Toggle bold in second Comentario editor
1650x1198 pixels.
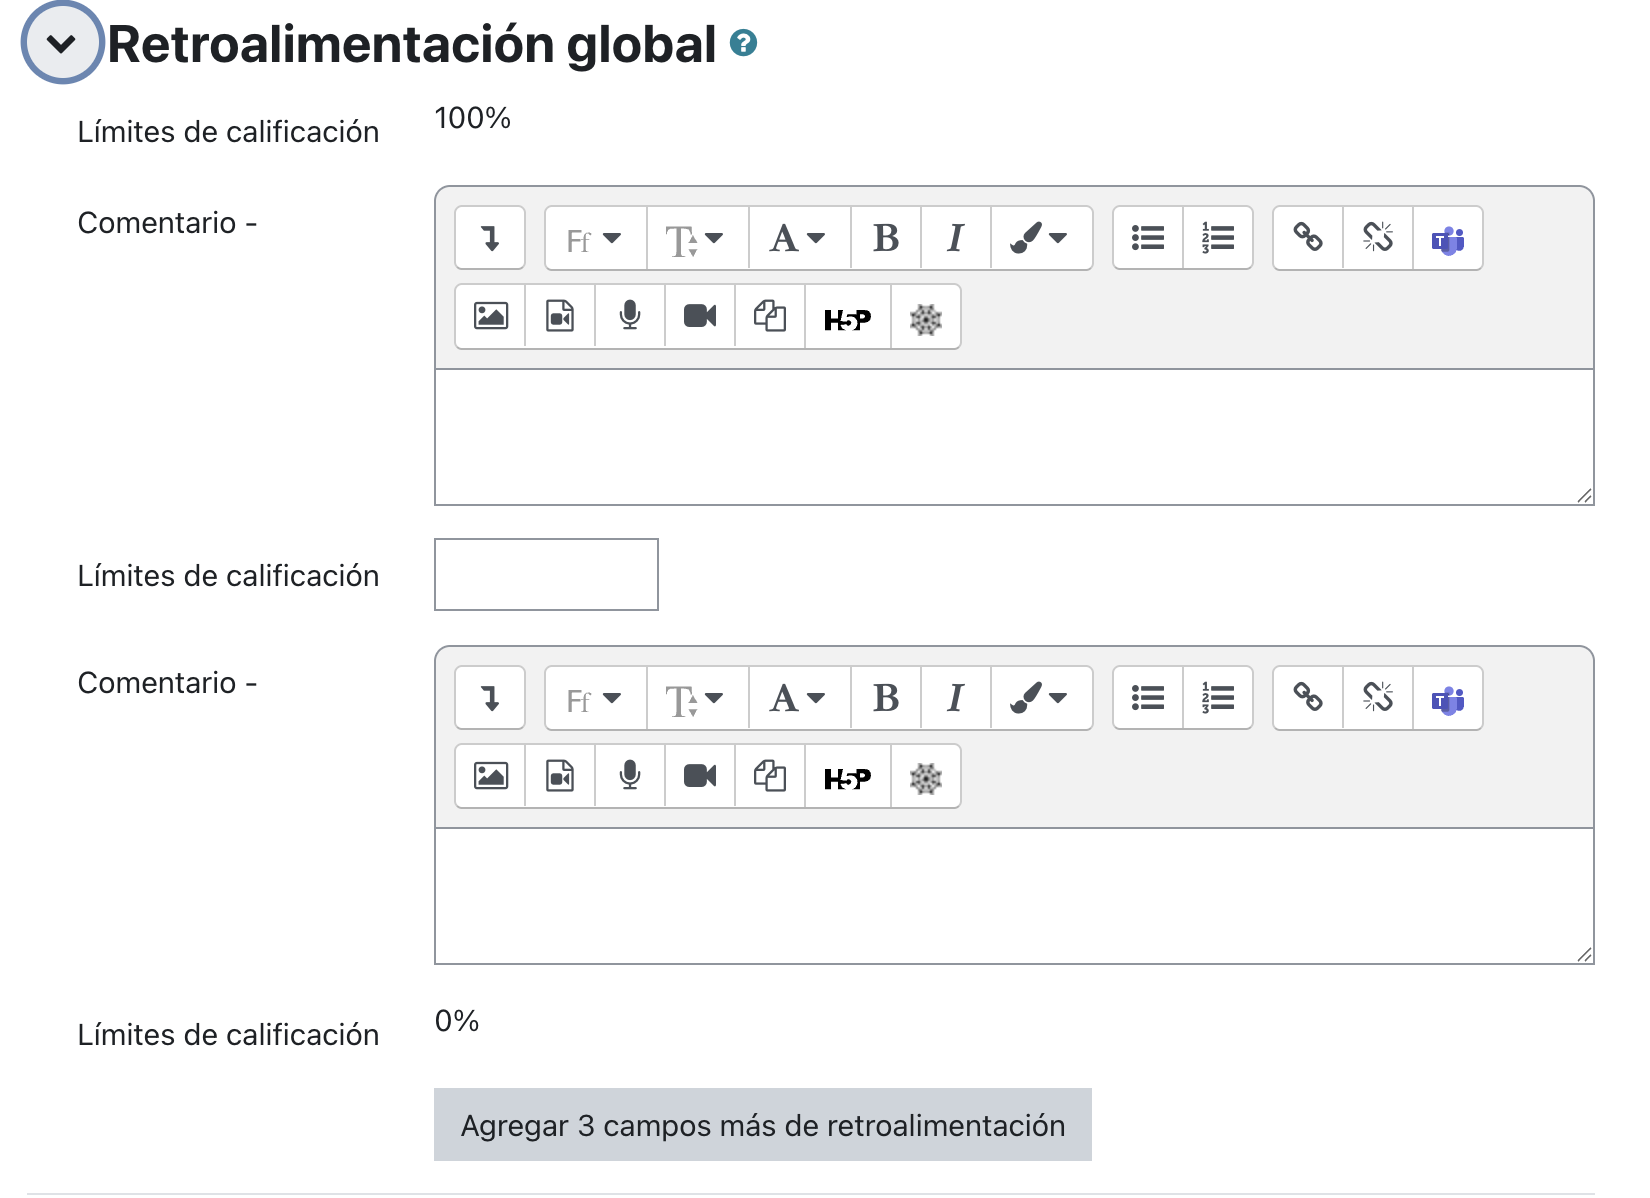click(886, 698)
